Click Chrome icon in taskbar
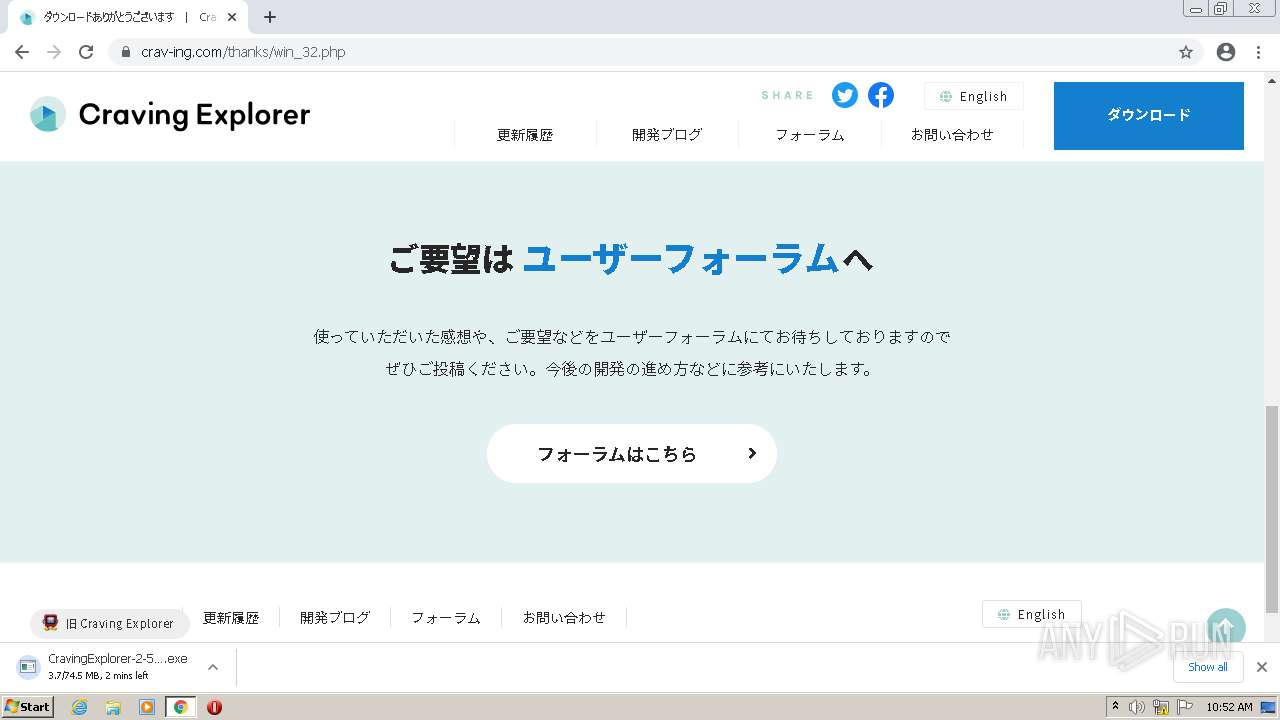The image size is (1280, 720). pos(181,707)
